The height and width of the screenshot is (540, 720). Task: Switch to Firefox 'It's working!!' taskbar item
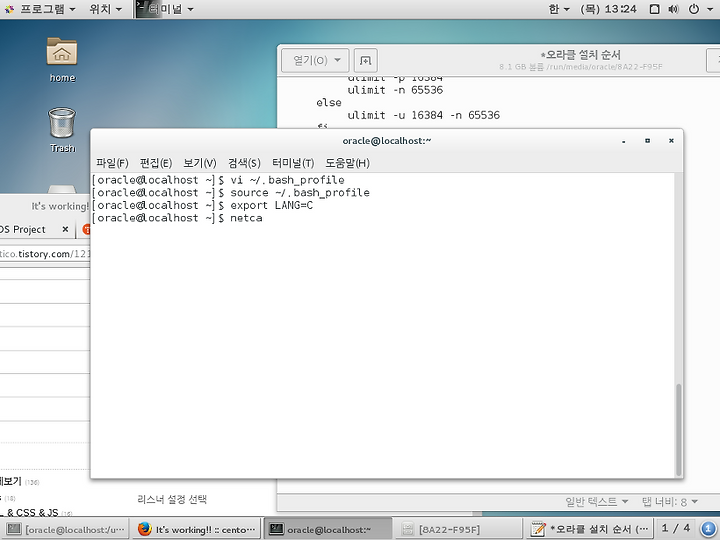[x=196, y=529]
